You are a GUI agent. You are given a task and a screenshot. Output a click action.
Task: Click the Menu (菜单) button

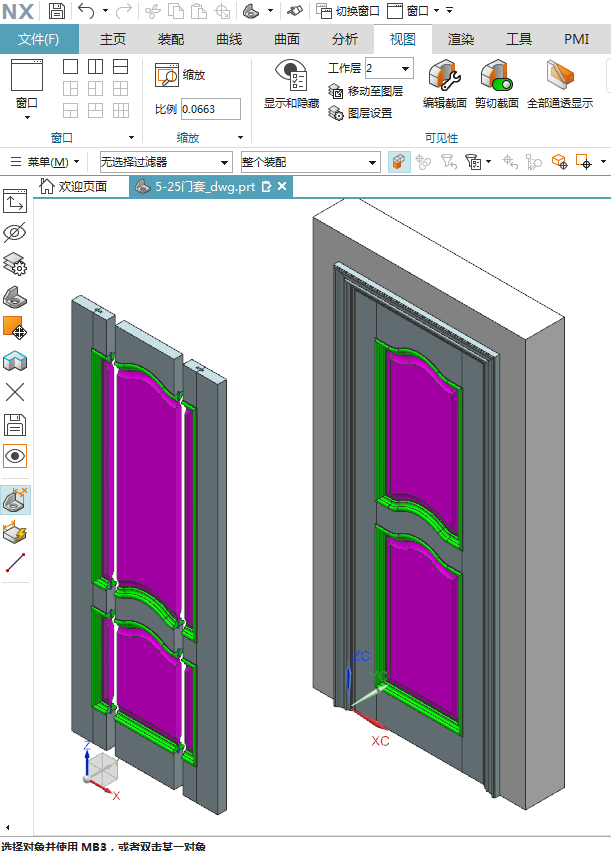point(45,161)
